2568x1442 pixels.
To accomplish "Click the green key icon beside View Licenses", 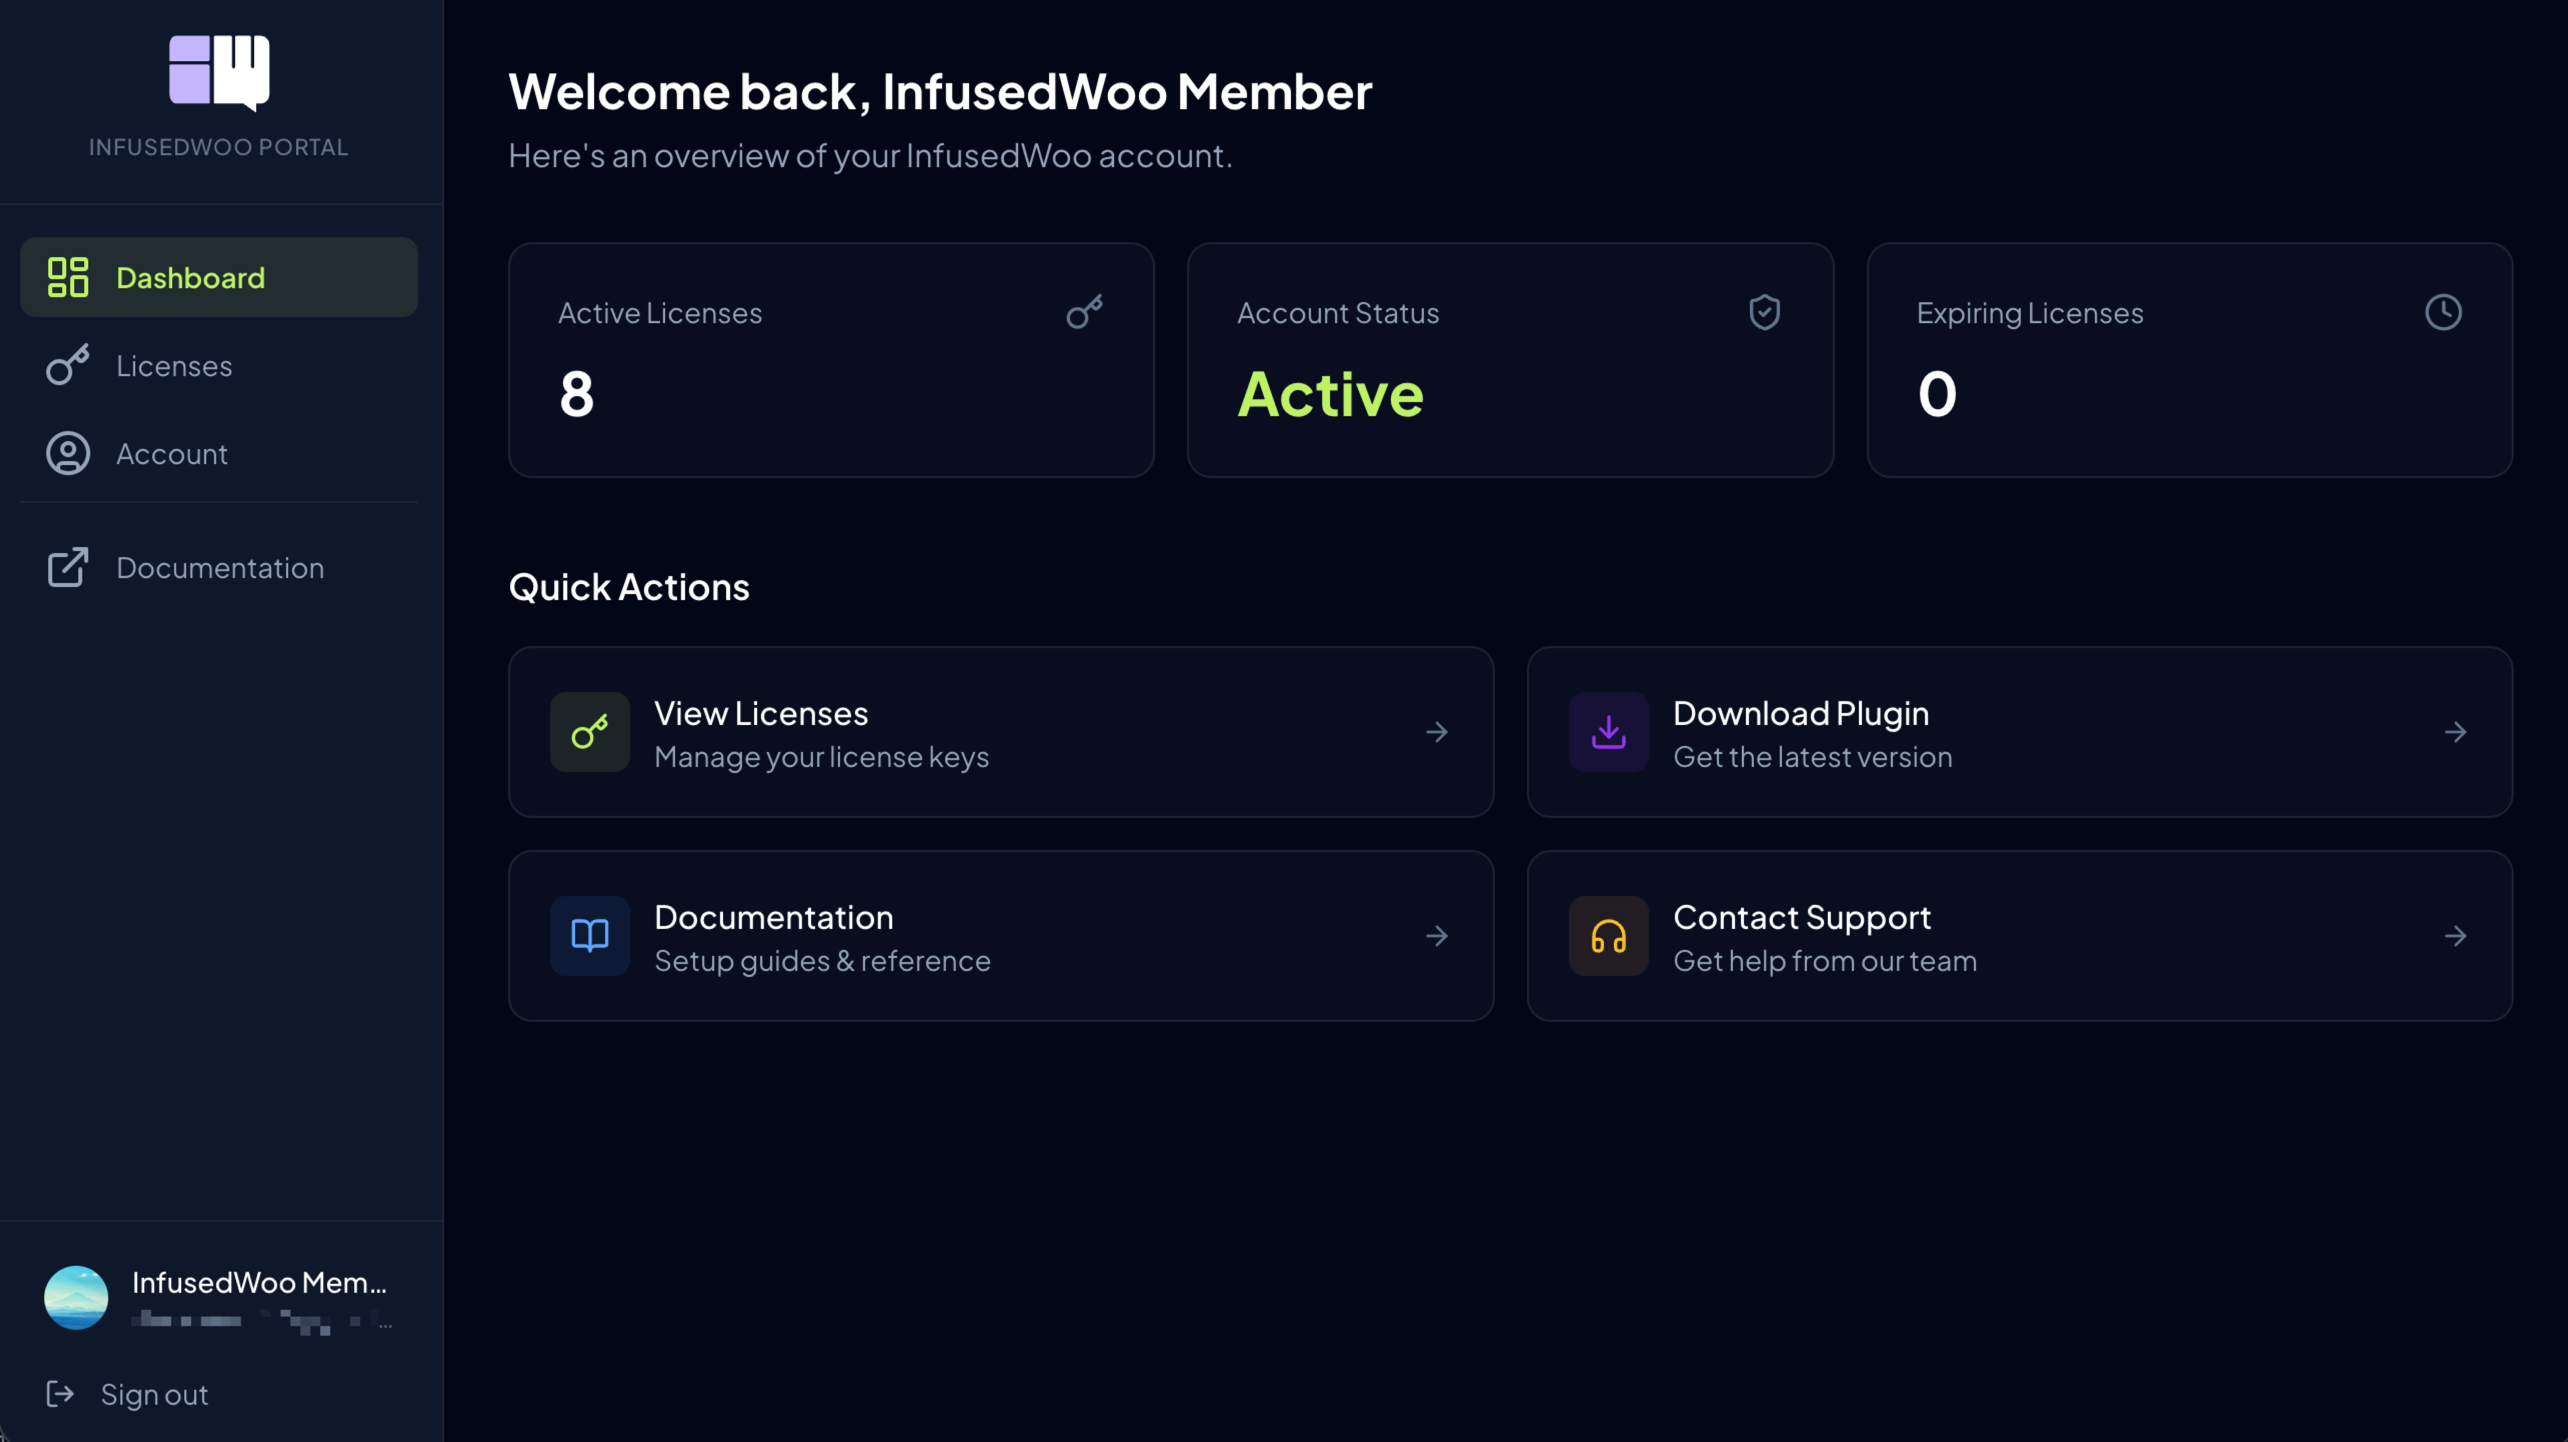I will (x=589, y=732).
